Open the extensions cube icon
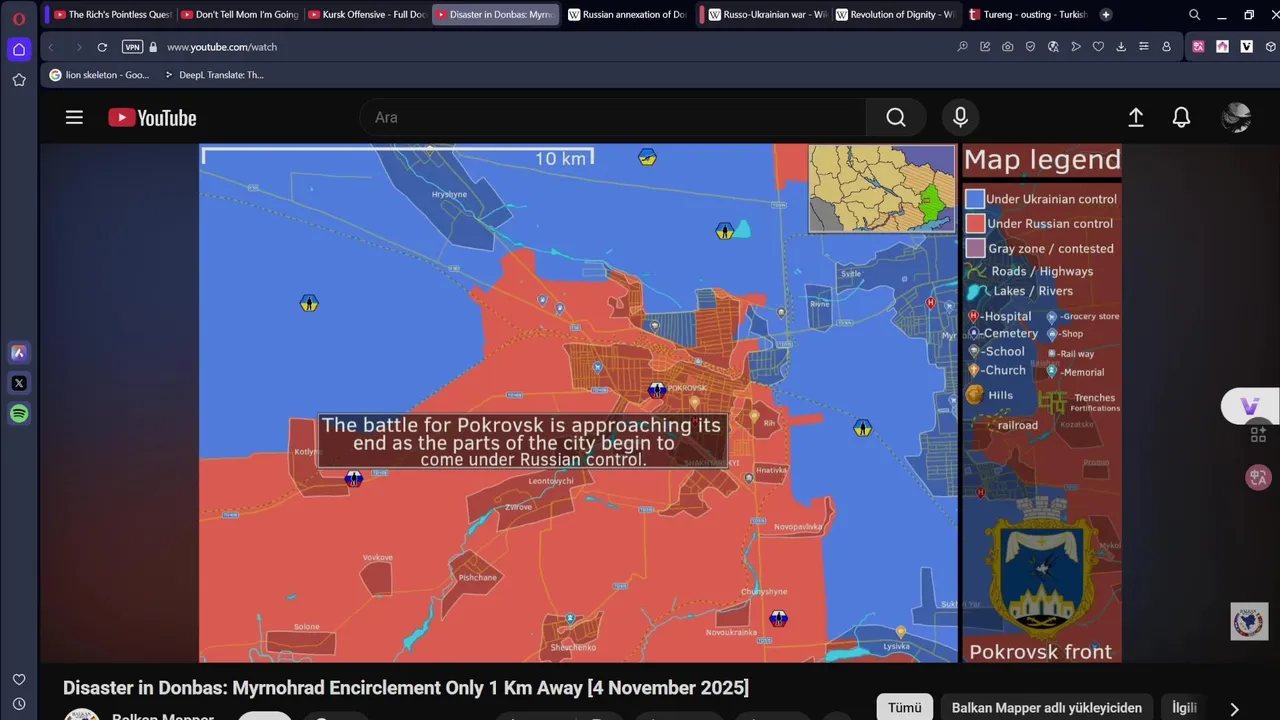The width and height of the screenshot is (1280, 720). [x=1269, y=47]
